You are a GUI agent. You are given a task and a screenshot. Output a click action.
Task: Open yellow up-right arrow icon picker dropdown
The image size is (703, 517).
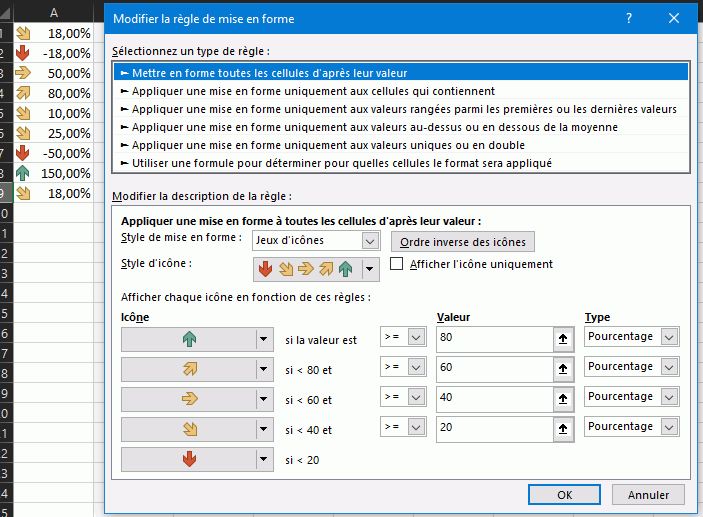tap(264, 369)
